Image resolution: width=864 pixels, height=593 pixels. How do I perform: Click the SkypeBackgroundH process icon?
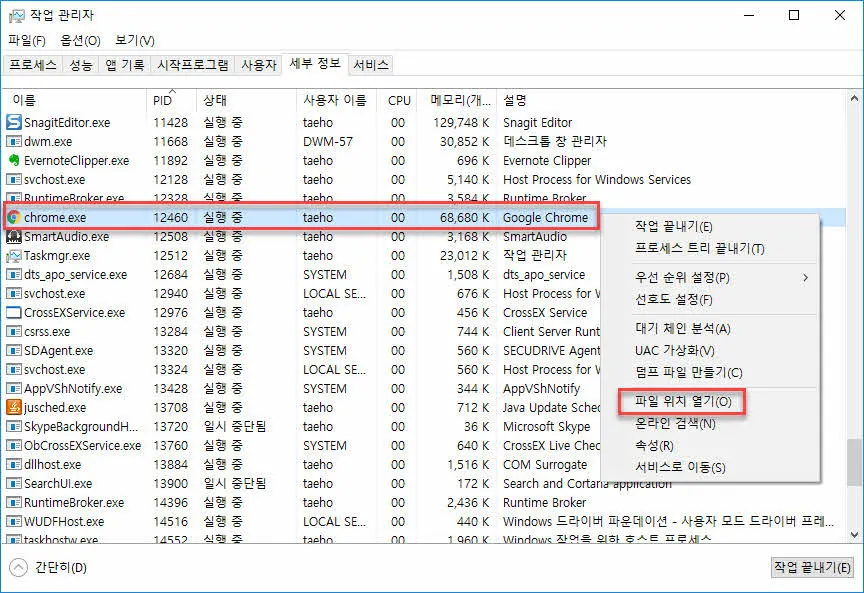click(13, 426)
